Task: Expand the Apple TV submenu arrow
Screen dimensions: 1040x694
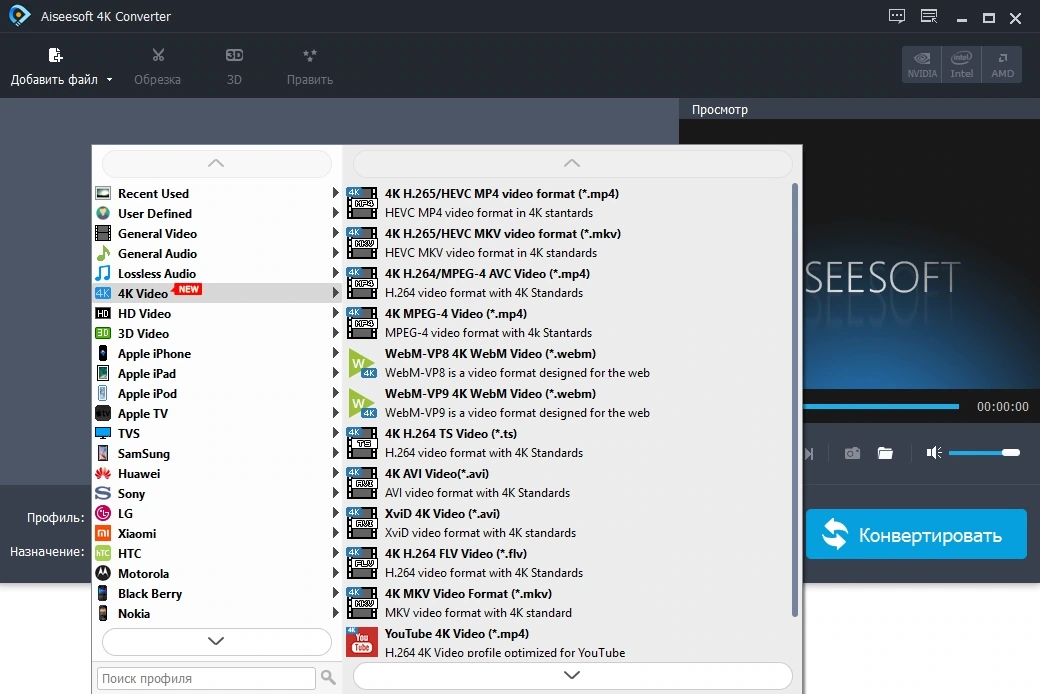Action: pyautogui.click(x=335, y=413)
